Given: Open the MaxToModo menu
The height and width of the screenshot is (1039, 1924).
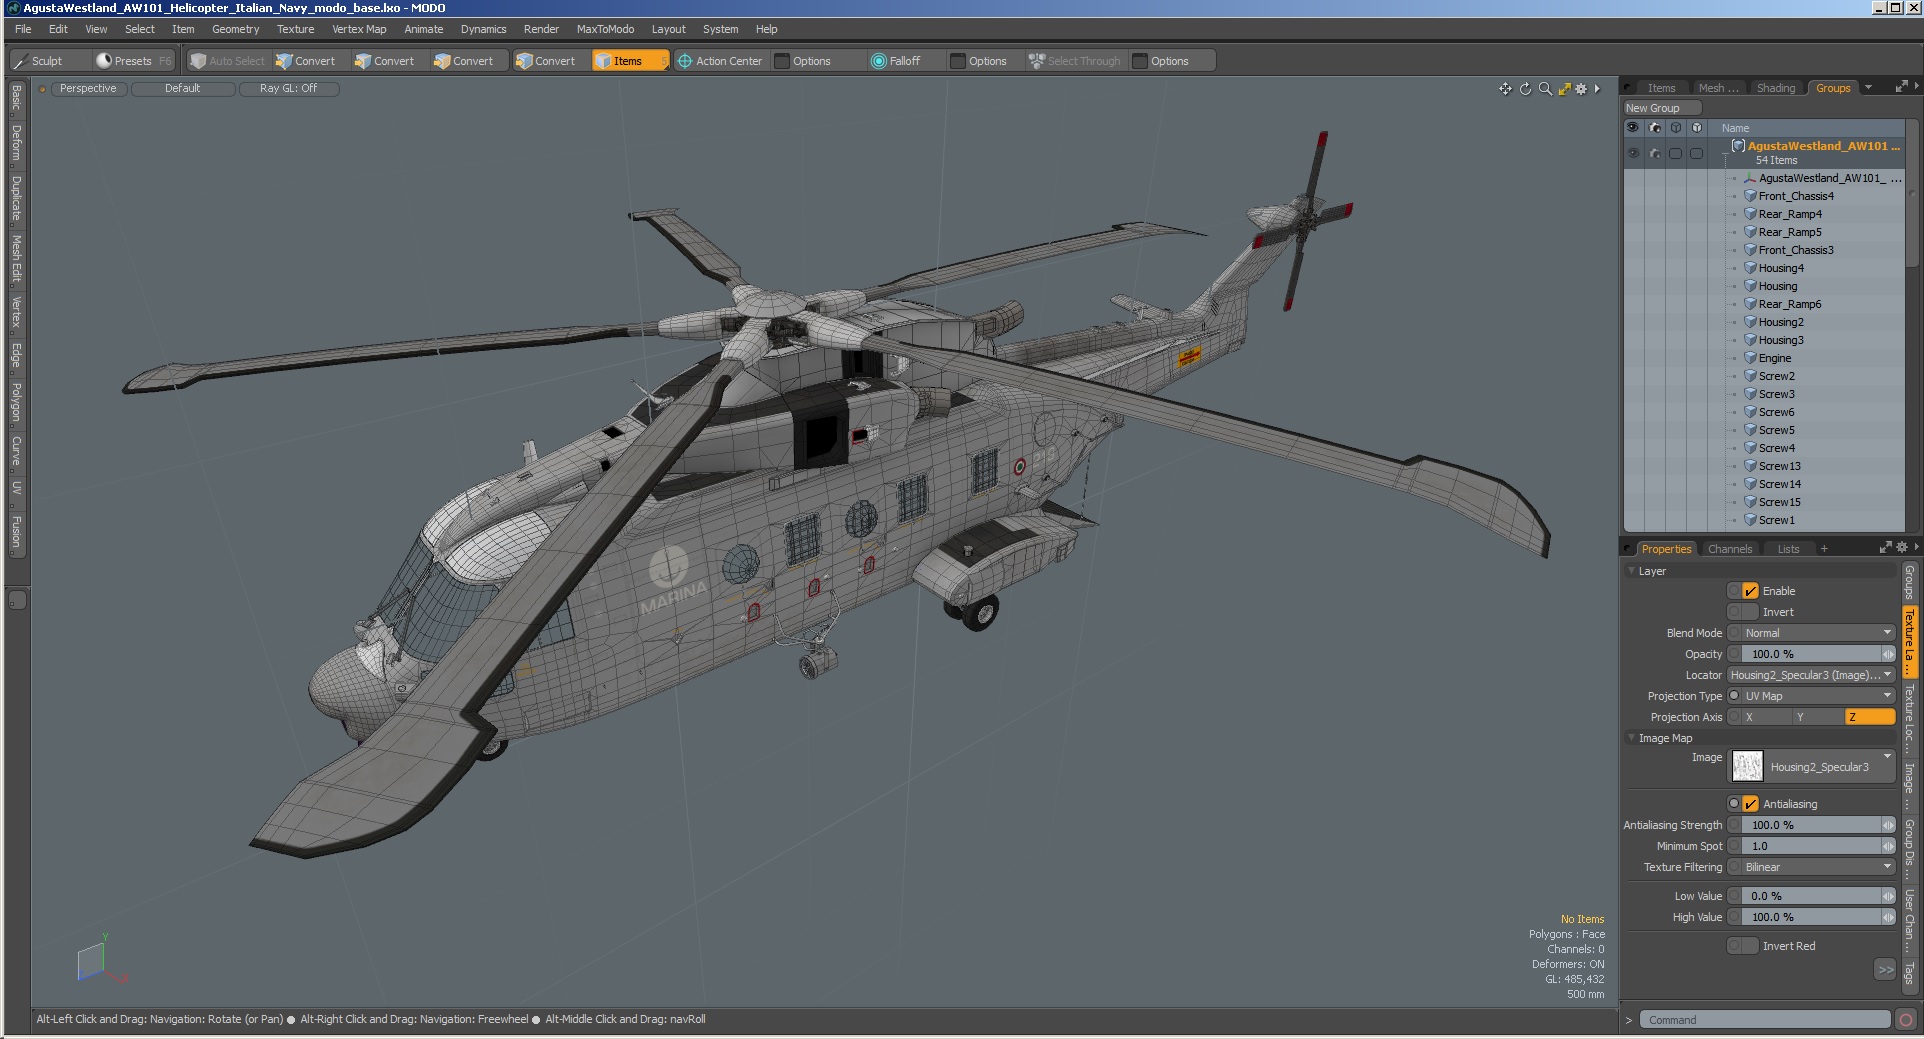Looking at the screenshot, I should tap(605, 29).
